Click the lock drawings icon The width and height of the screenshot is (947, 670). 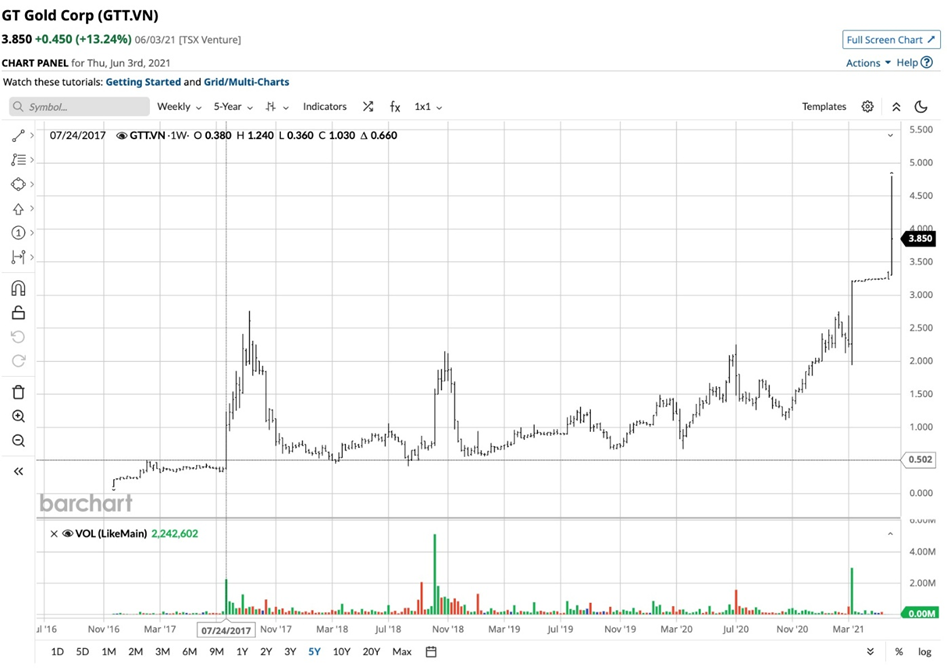[18, 314]
